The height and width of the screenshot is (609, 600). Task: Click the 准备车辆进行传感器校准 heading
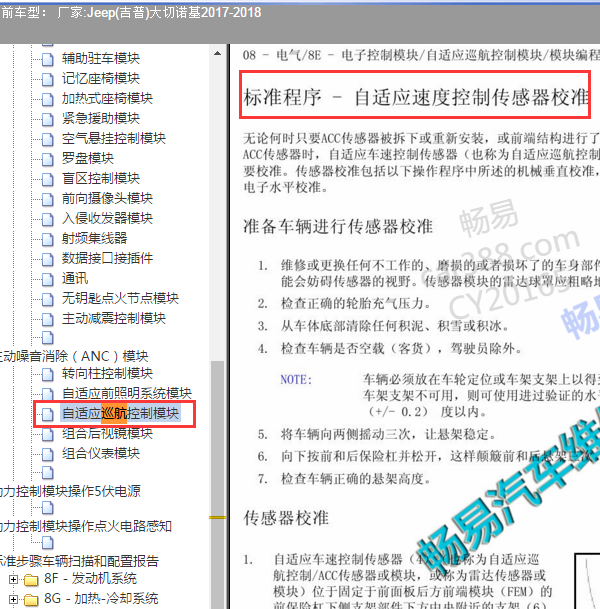pyautogui.click(x=338, y=226)
